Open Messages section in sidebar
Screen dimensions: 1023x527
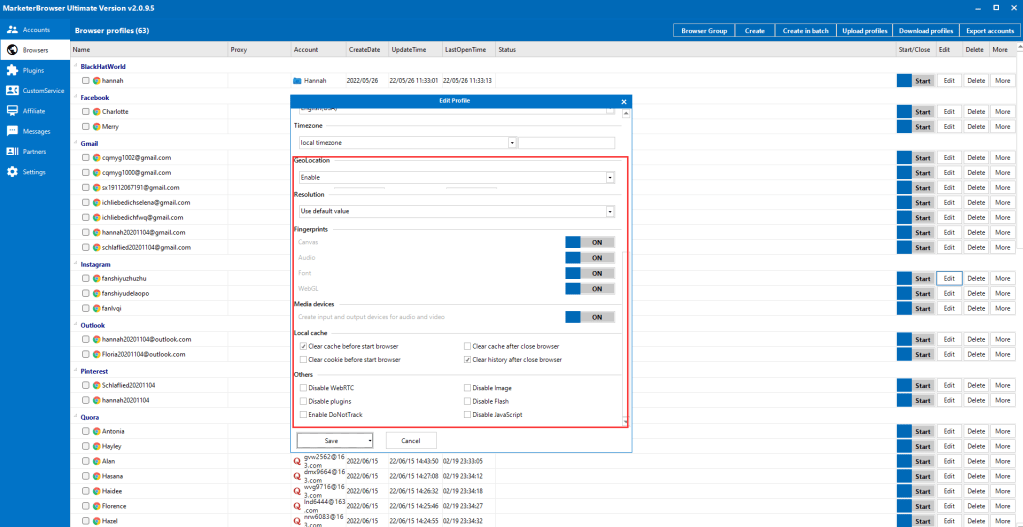coord(36,131)
